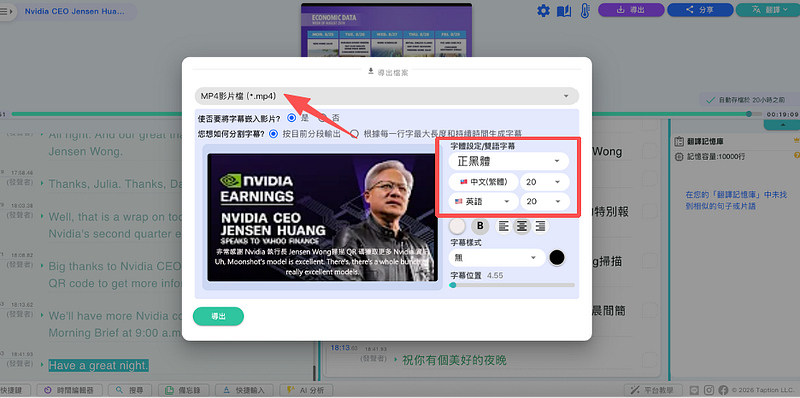
Task: Open the font size dropdown for 中文(繁體)
Action: tap(544, 182)
